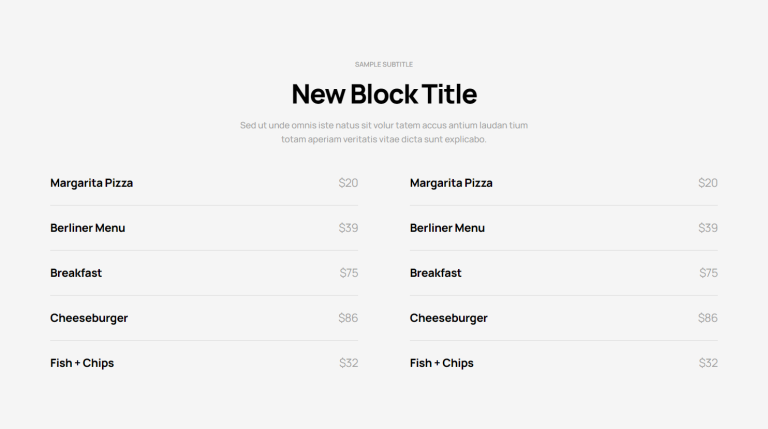The width and height of the screenshot is (768, 429).
Task: Click the SAMPLE SUBTITLE text
Action: (384, 64)
